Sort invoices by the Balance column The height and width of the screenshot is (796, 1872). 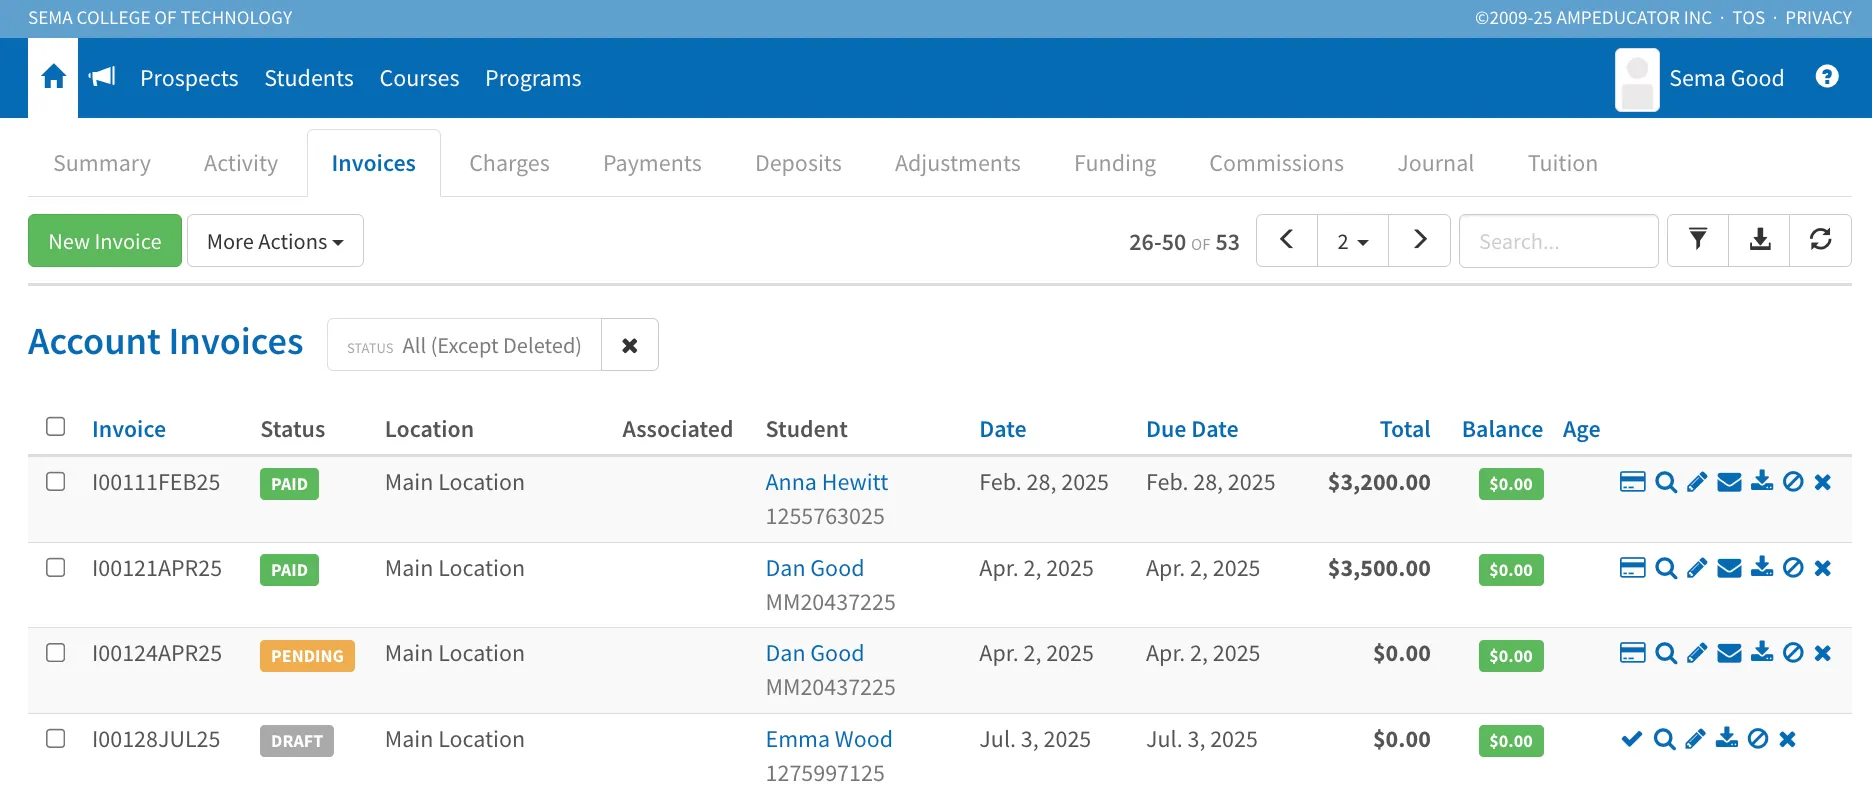1502,429
